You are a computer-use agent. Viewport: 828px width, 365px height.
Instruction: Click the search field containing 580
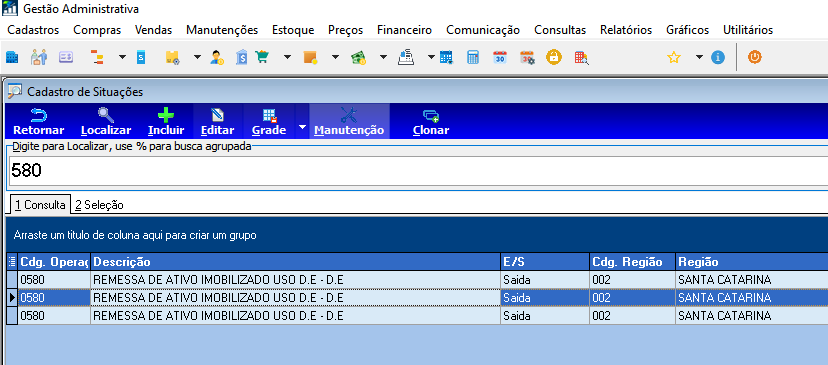tap(417, 171)
